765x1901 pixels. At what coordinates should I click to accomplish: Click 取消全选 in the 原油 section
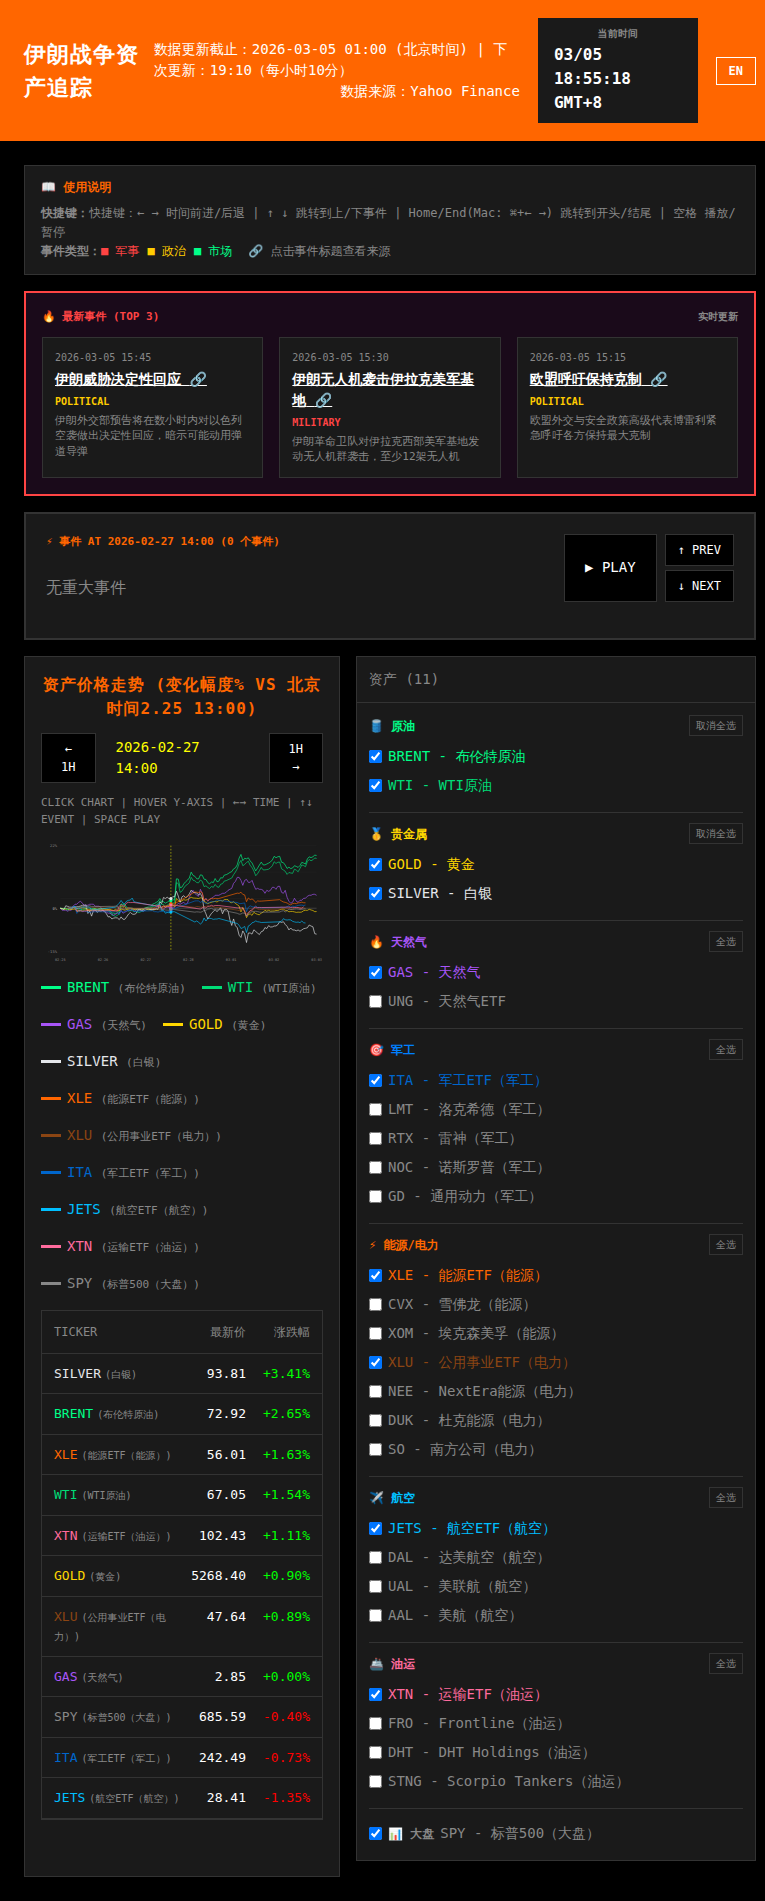tap(715, 726)
